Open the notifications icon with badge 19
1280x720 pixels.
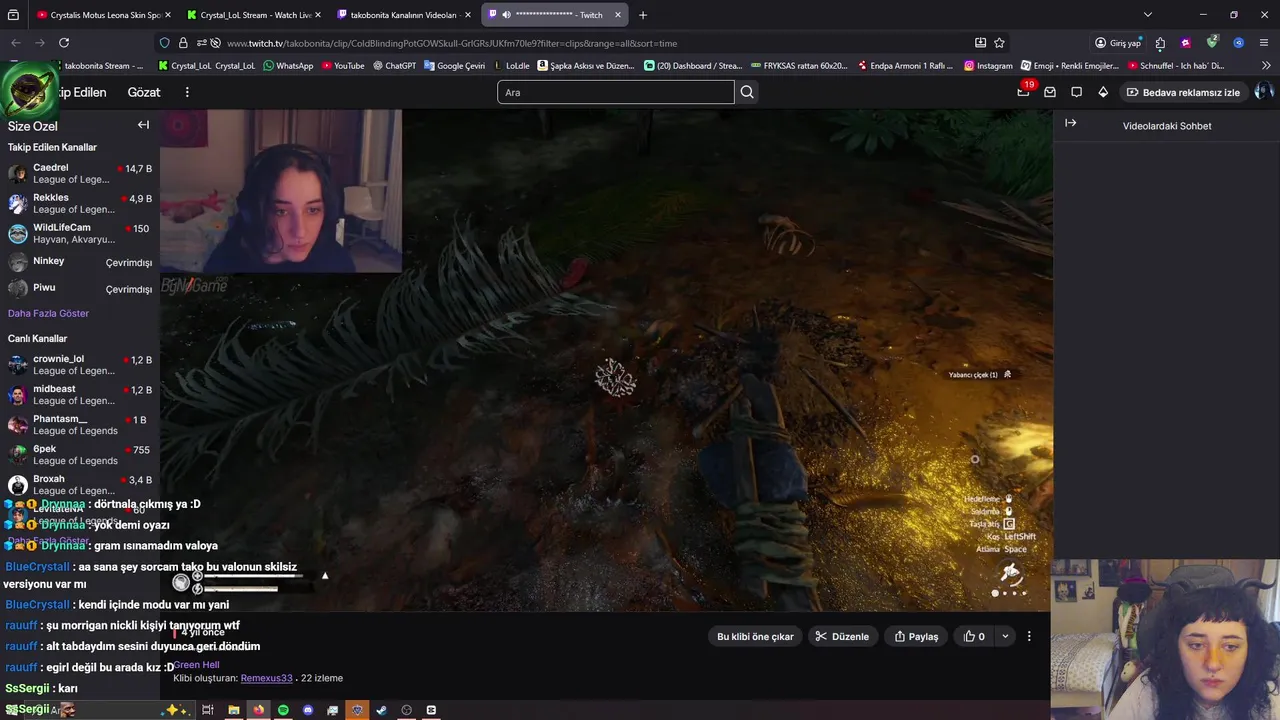(x=1024, y=91)
